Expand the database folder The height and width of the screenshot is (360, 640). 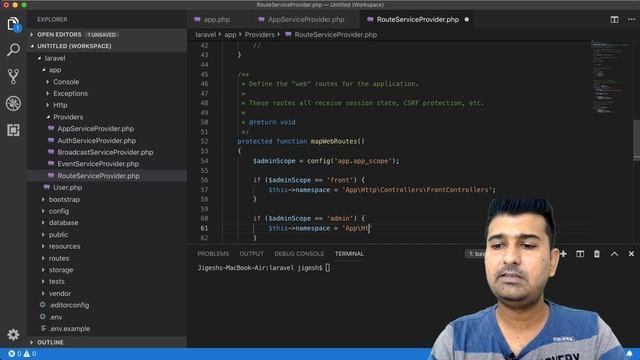click(x=63, y=223)
